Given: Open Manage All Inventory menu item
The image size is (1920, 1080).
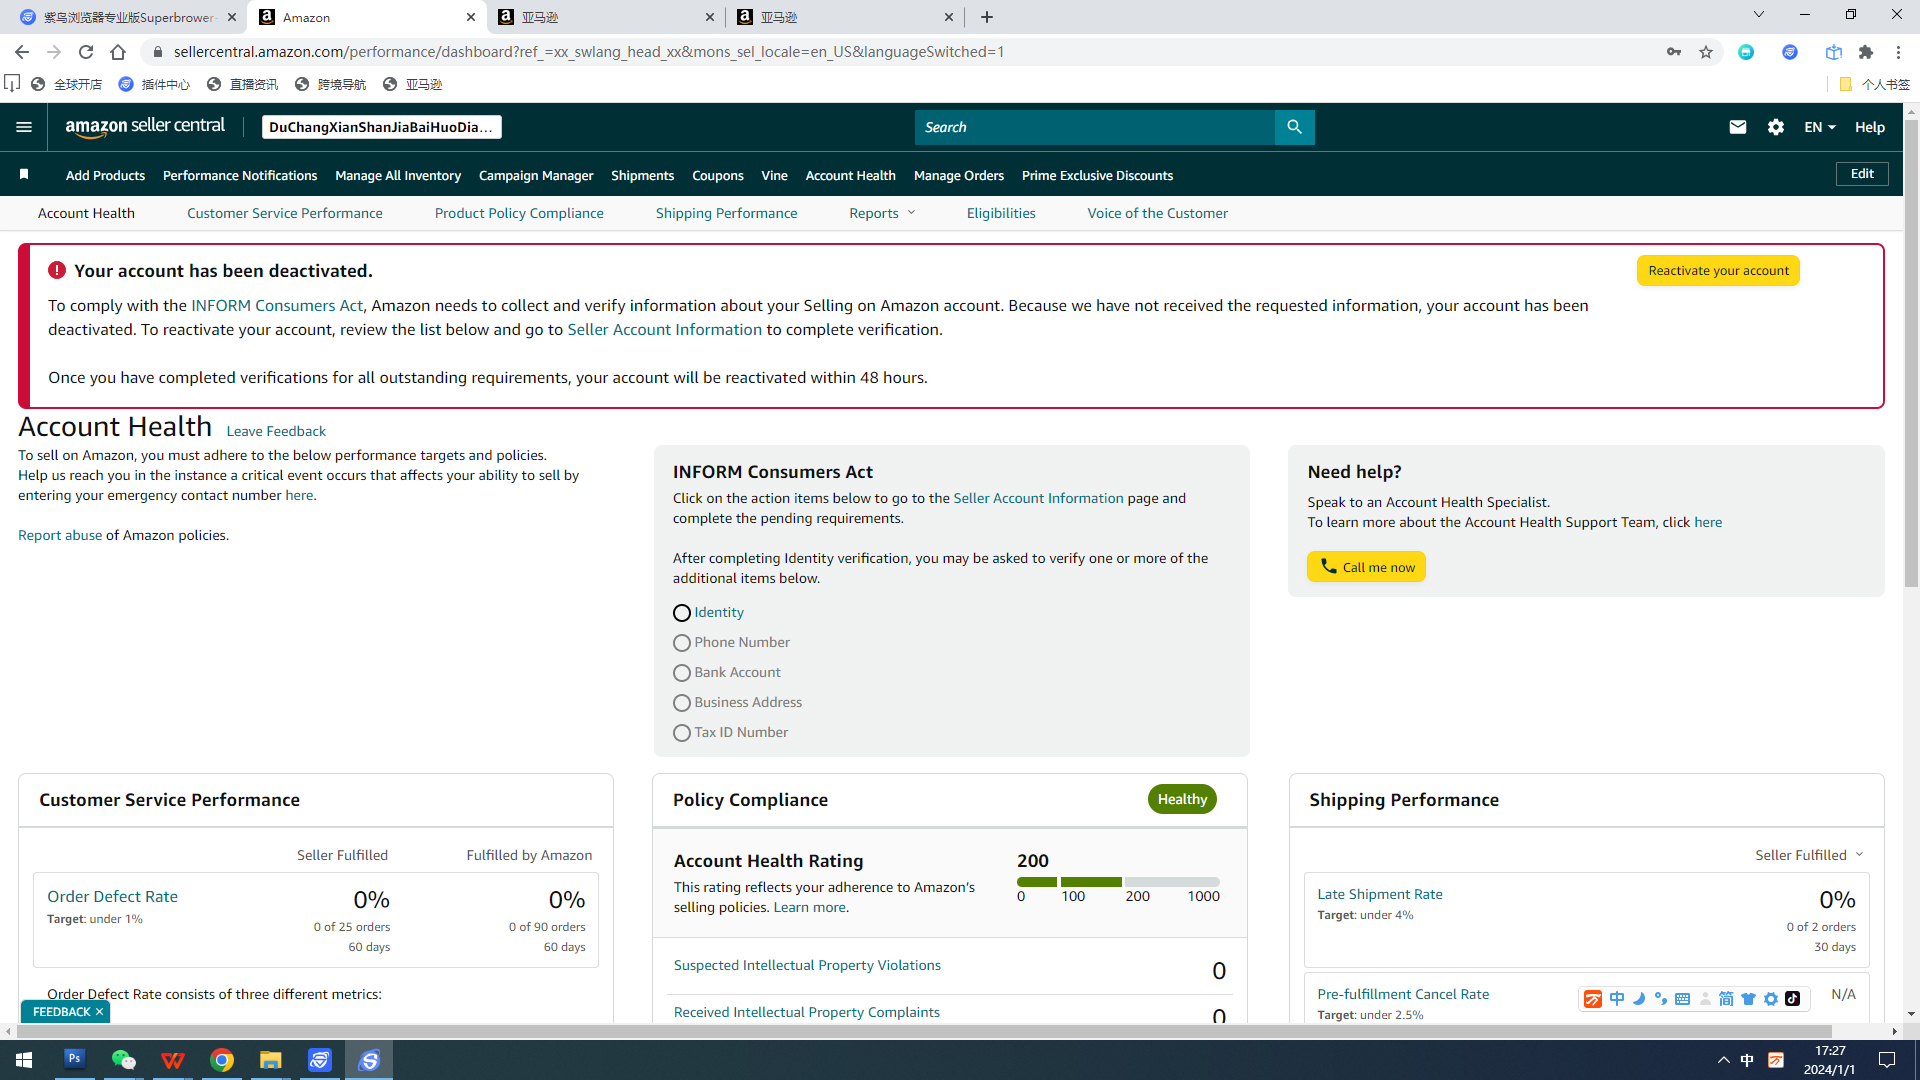Looking at the screenshot, I should pyautogui.click(x=398, y=175).
